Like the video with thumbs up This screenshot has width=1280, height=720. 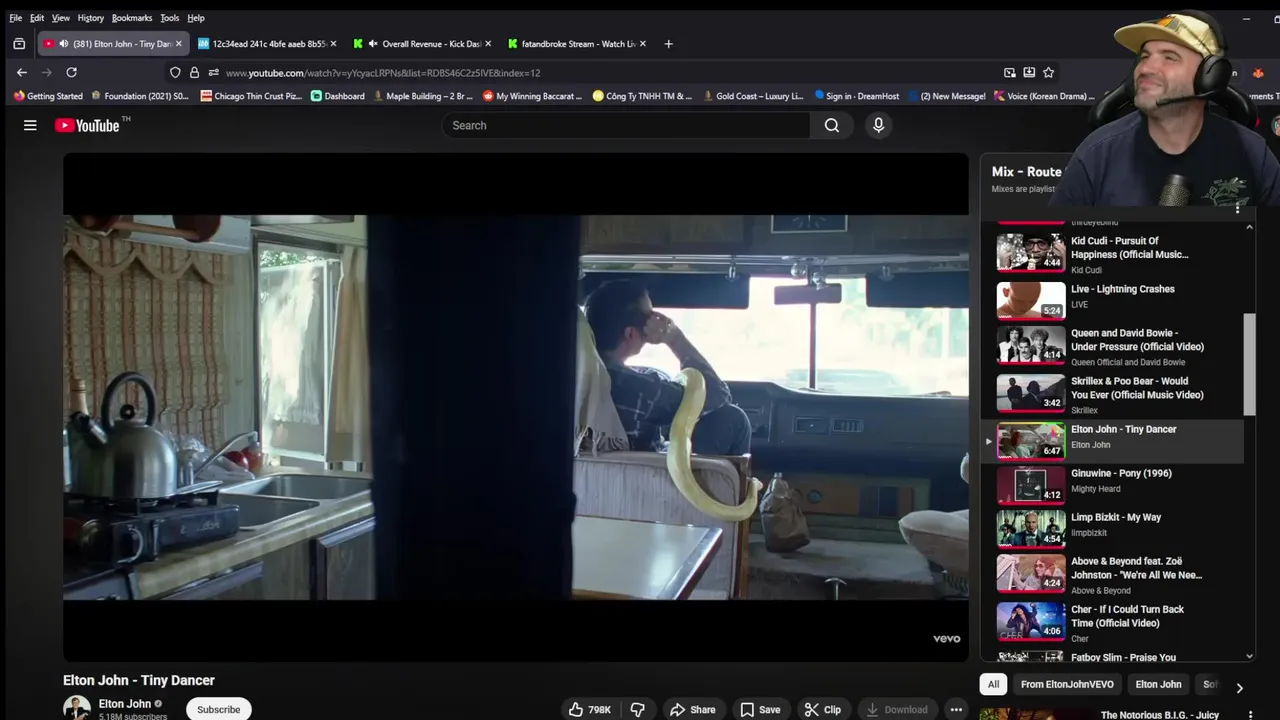[x=589, y=709]
